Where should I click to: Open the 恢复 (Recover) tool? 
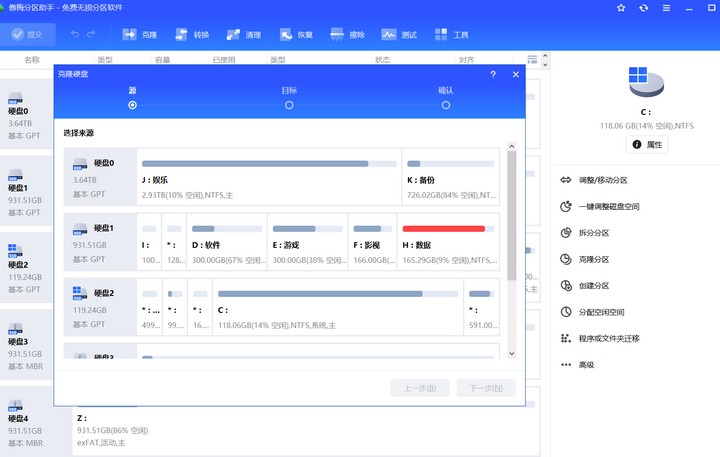[x=295, y=34]
